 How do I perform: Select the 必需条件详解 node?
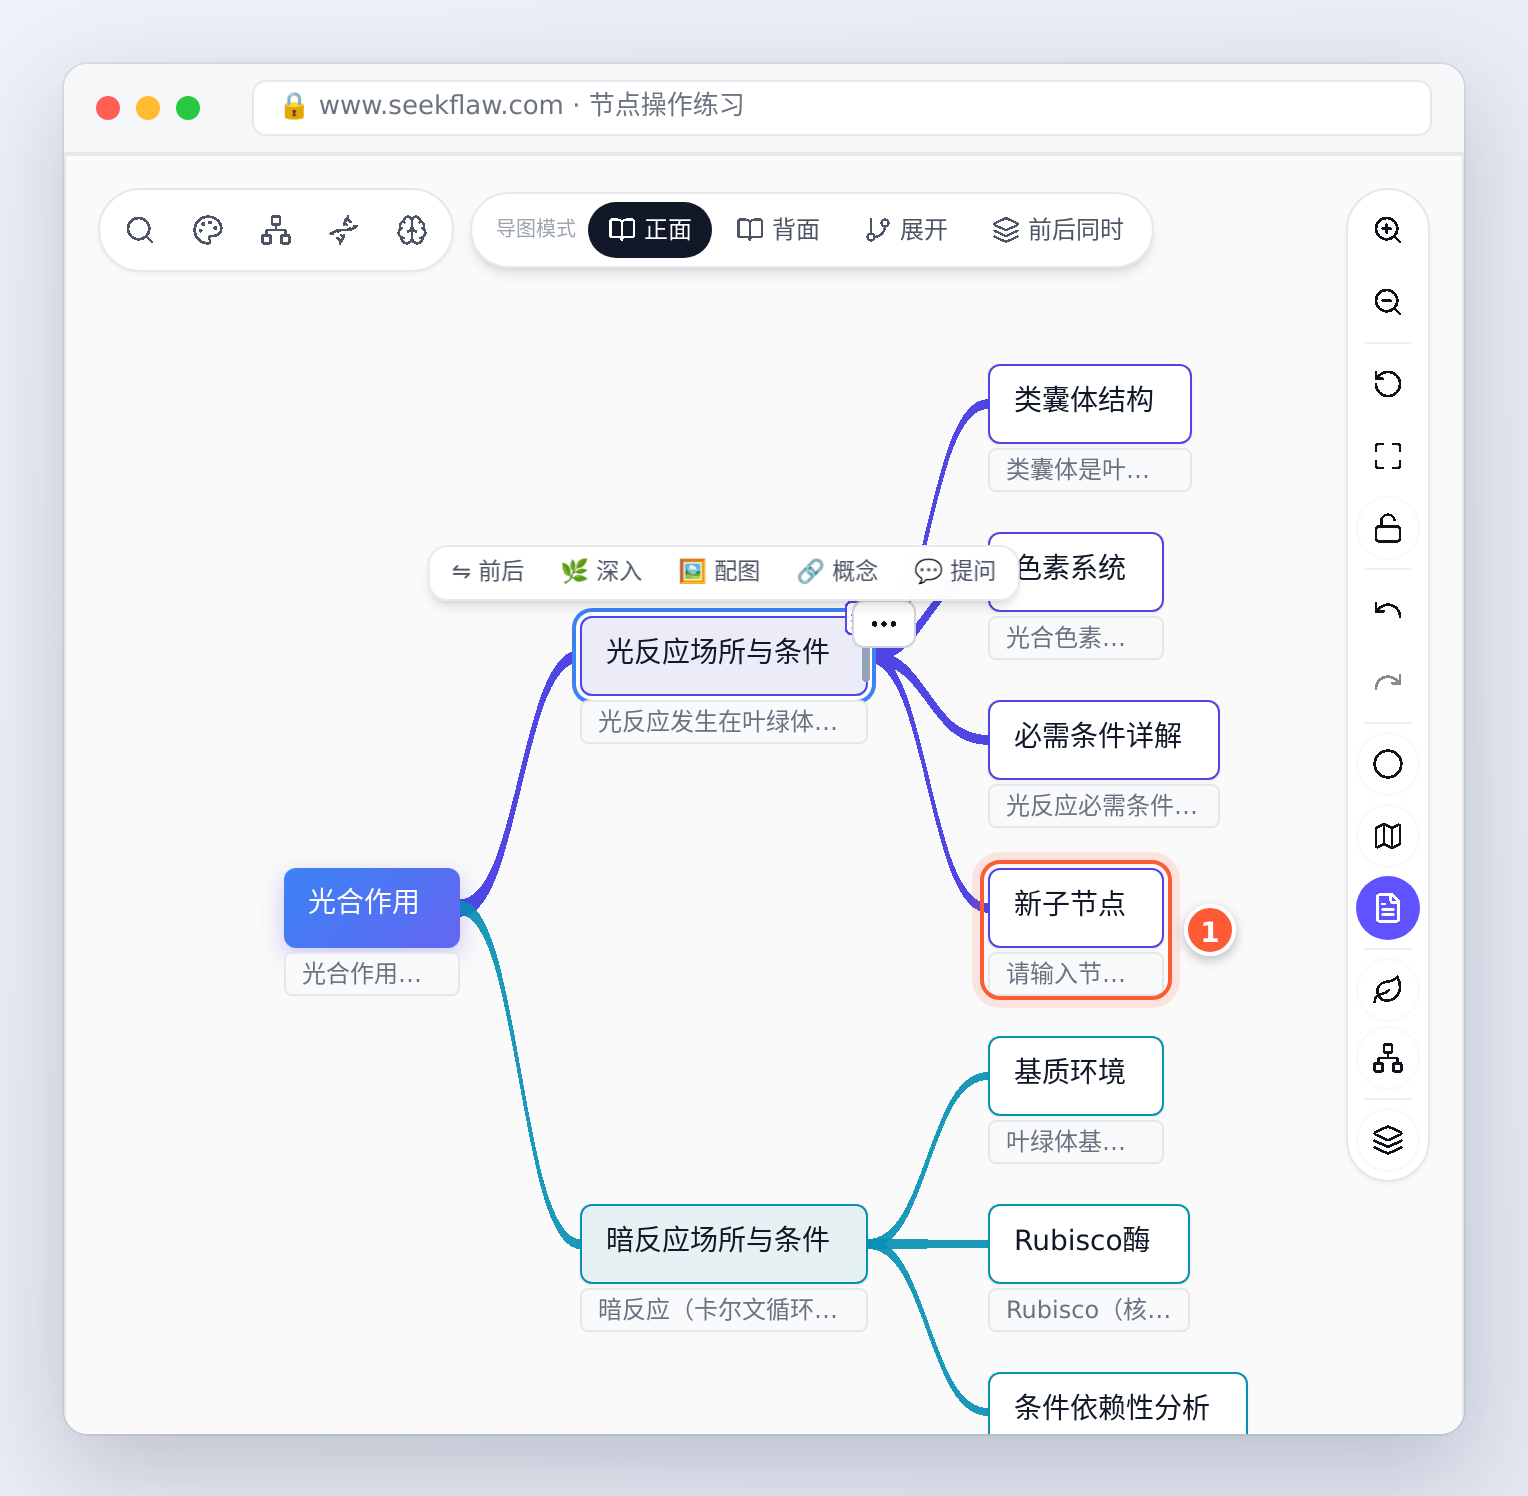(x=1104, y=740)
